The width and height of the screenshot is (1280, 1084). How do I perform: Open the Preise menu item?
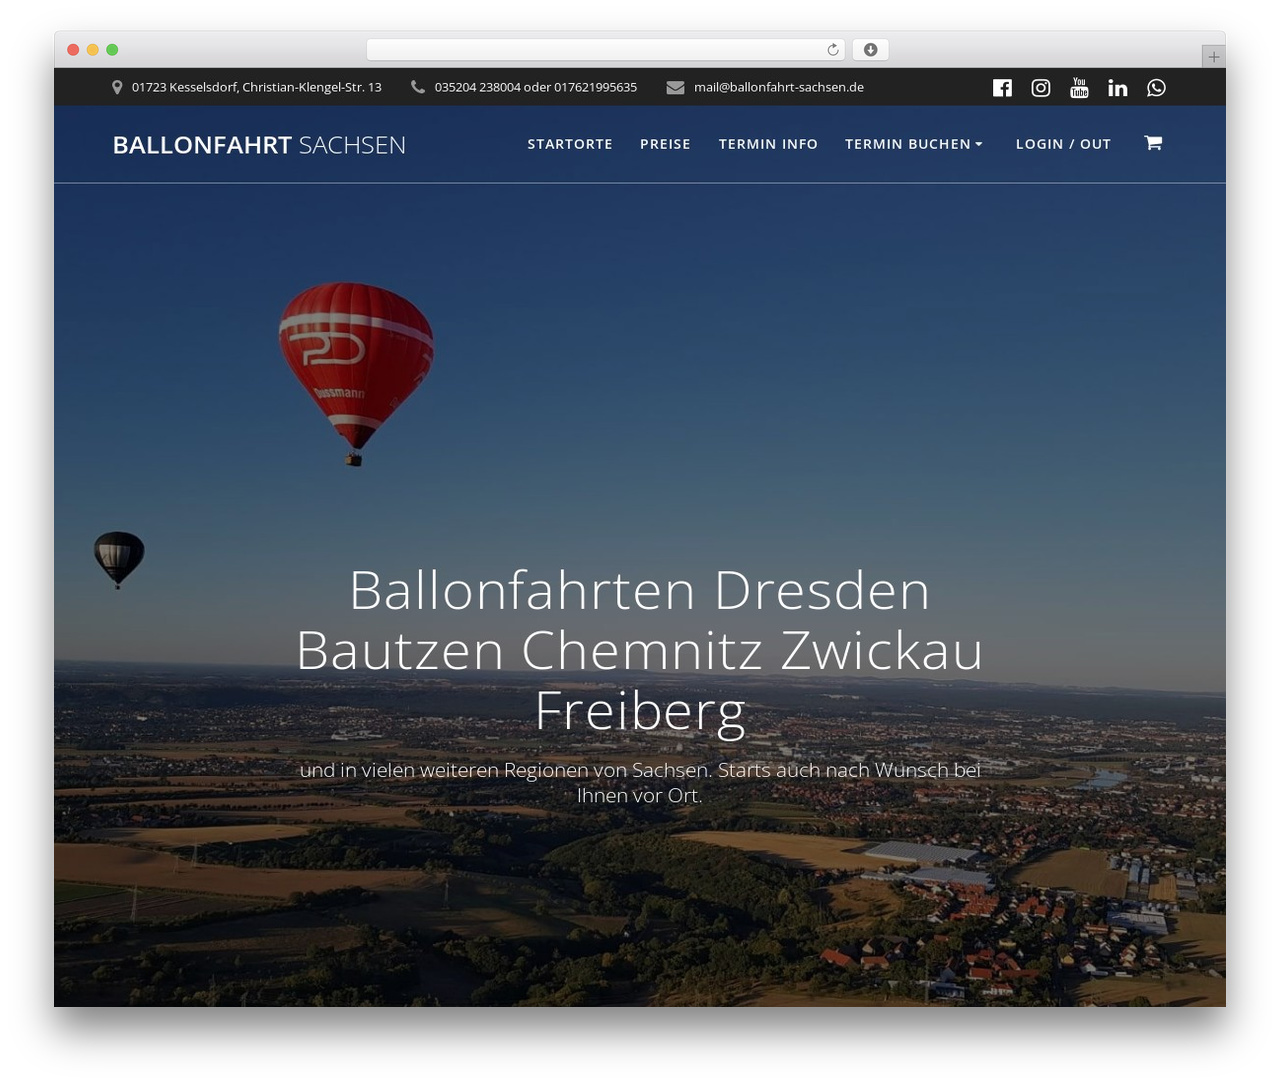click(665, 144)
